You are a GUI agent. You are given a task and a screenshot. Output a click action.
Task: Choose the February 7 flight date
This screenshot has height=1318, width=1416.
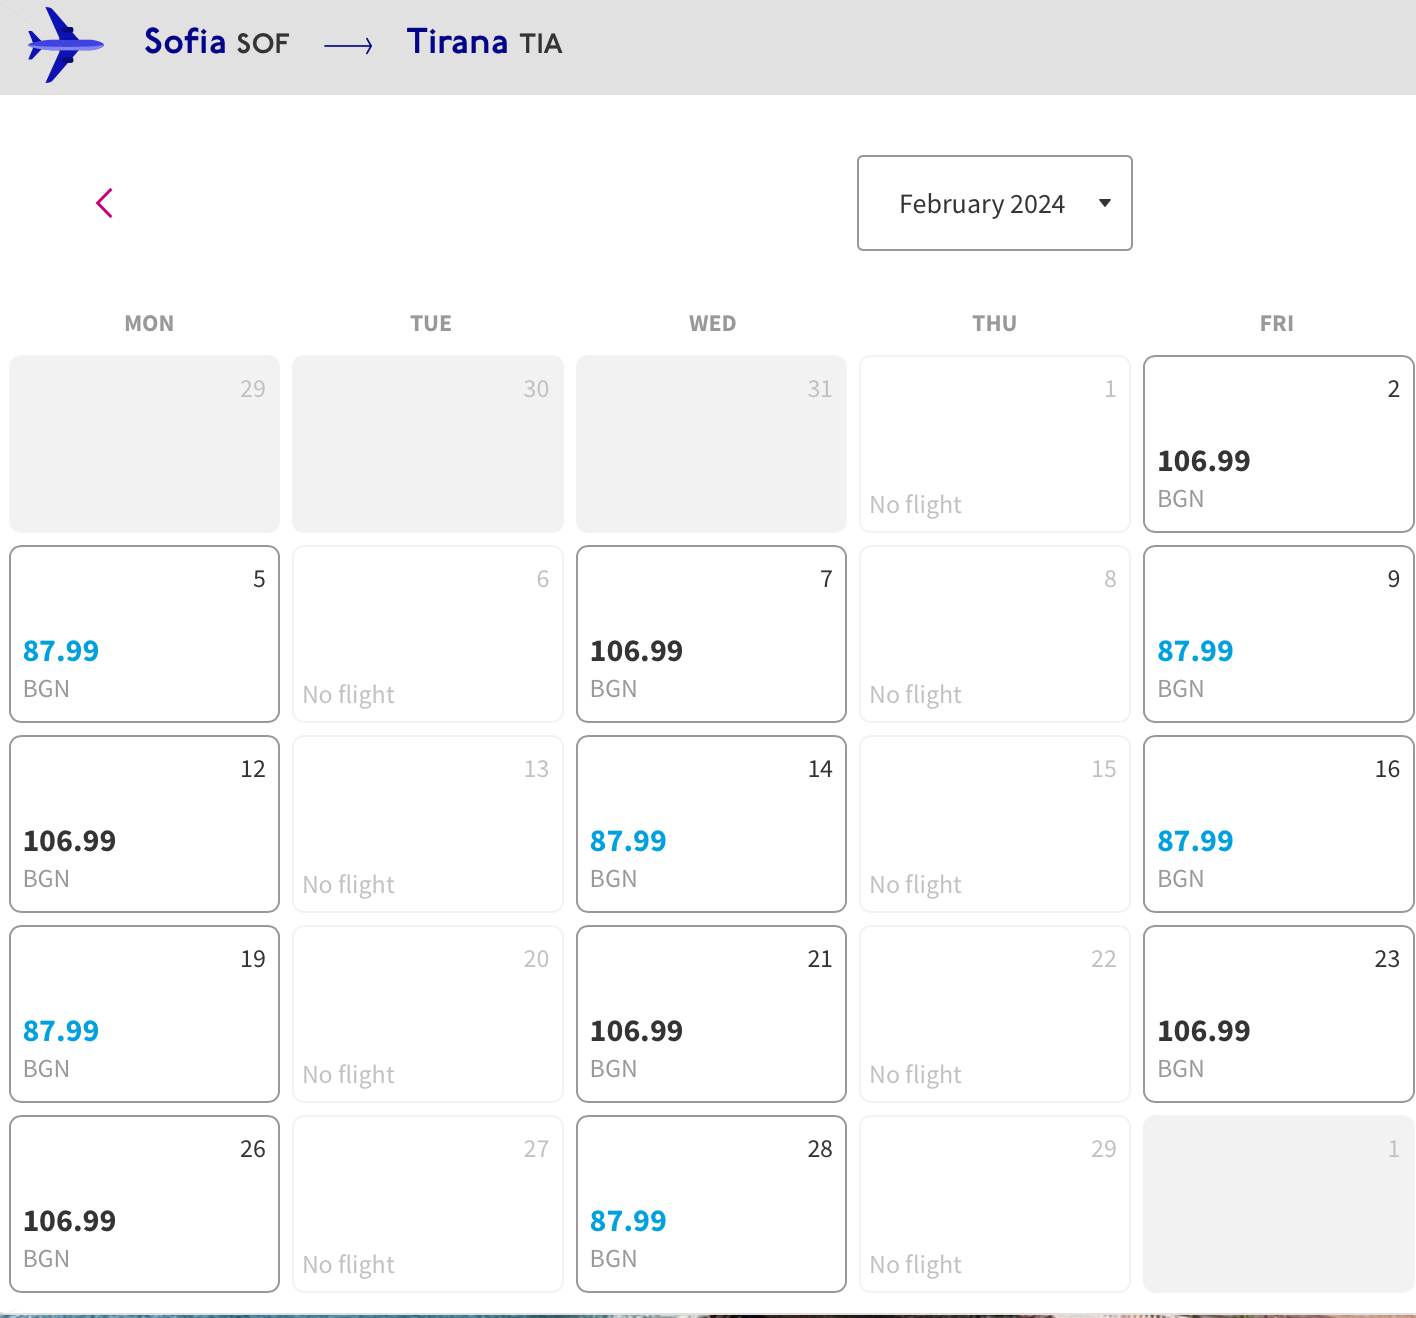coord(711,634)
